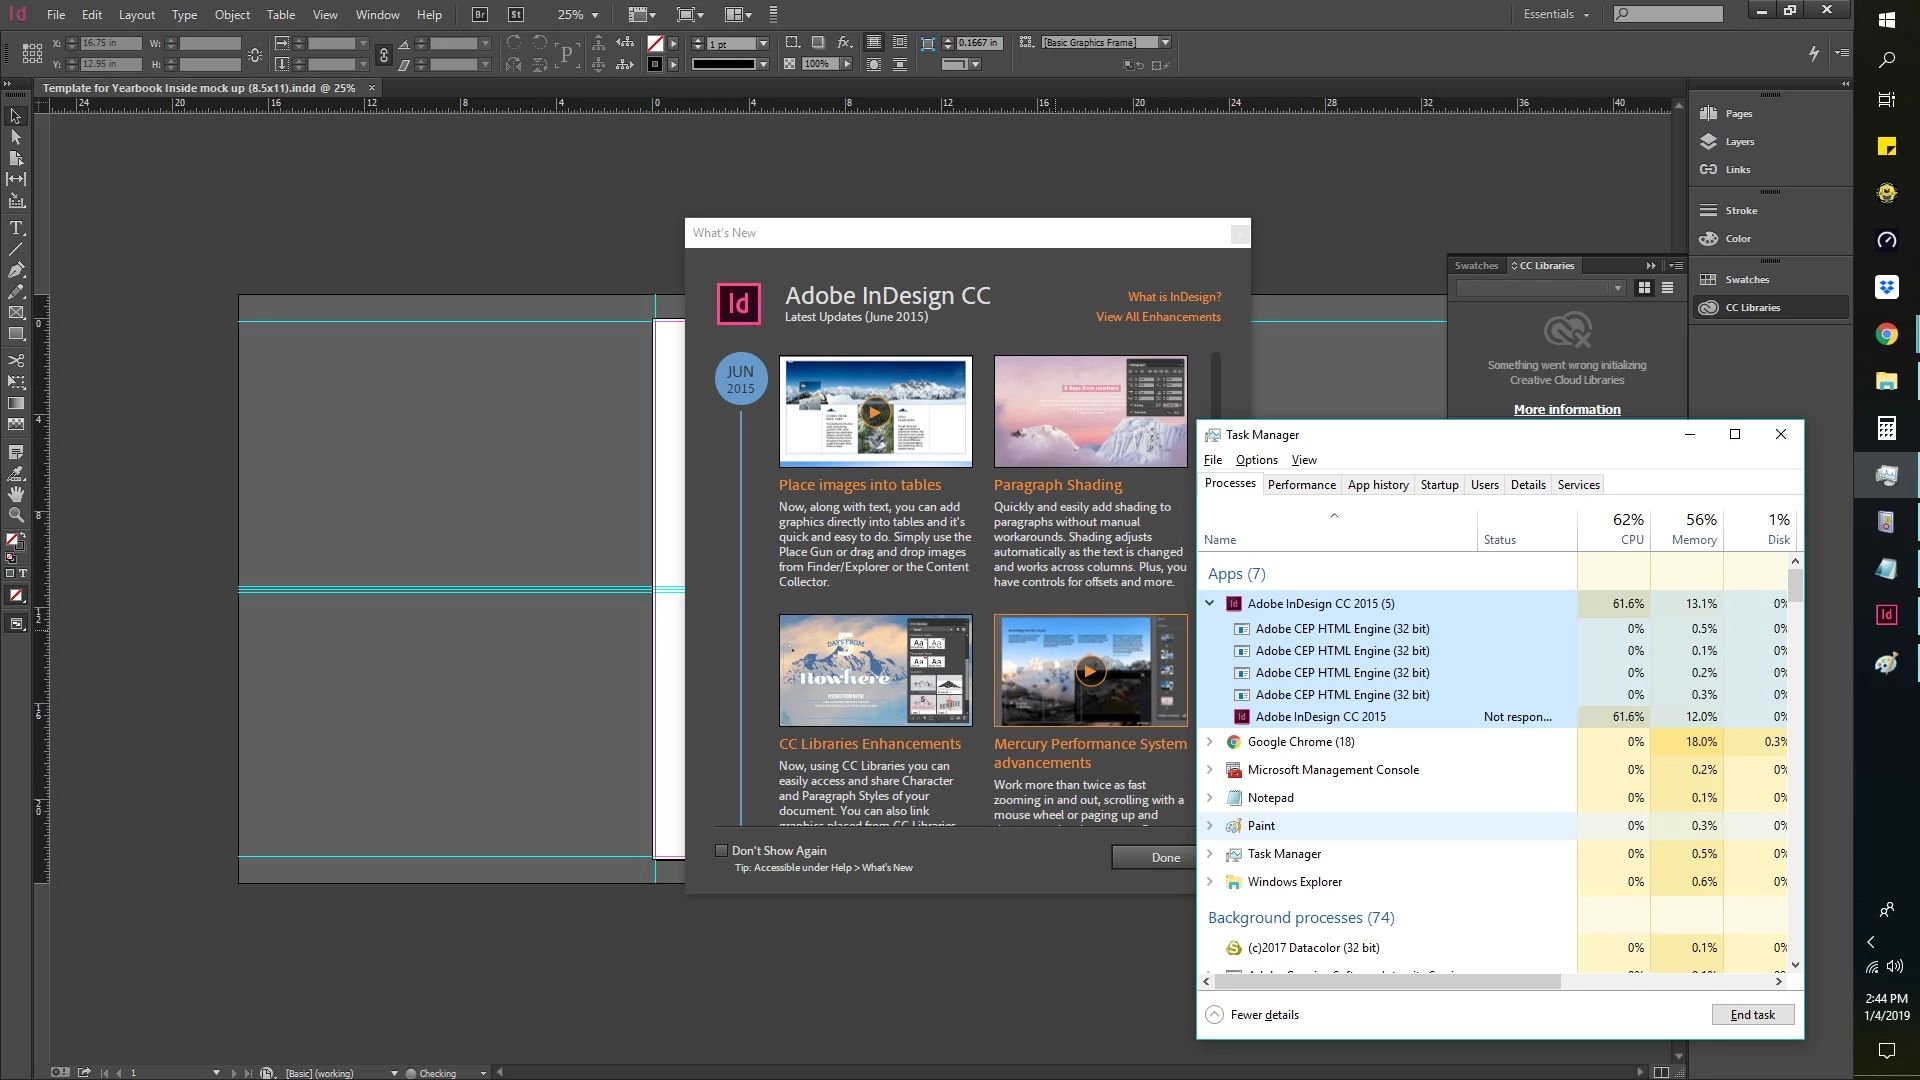Image resolution: width=1920 pixels, height=1080 pixels.
Task: Select the Zoom magnifier tool
Action: pos(16,515)
